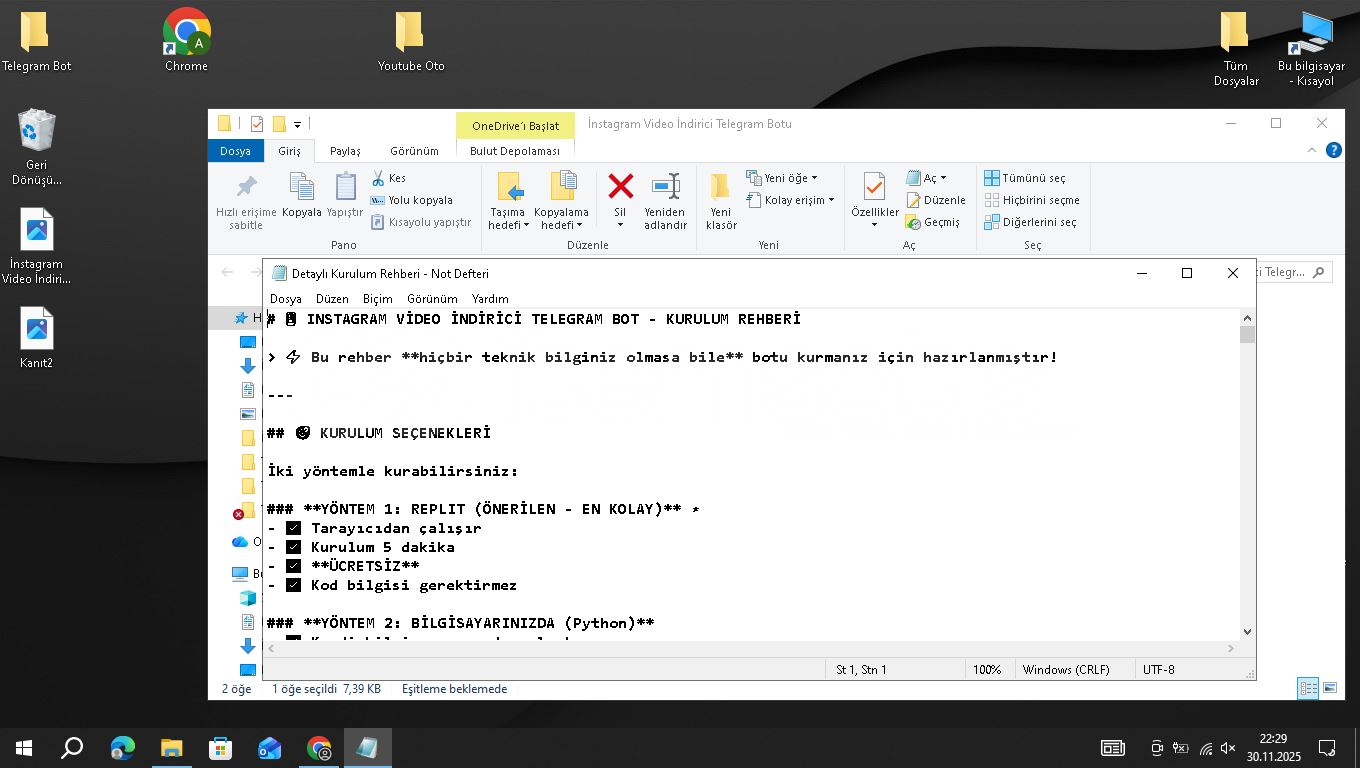Open the Explorer help question mark icon
1360x768 pixels.
point(1333,150)
